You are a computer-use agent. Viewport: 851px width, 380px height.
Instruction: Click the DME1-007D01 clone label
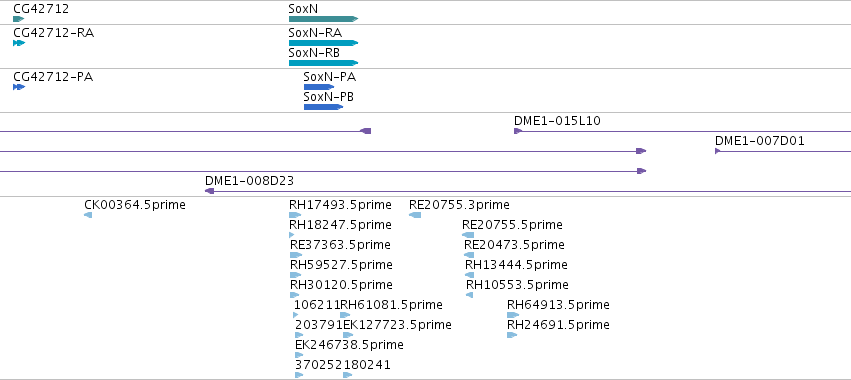pyautogui.click(x=760, y=141)
